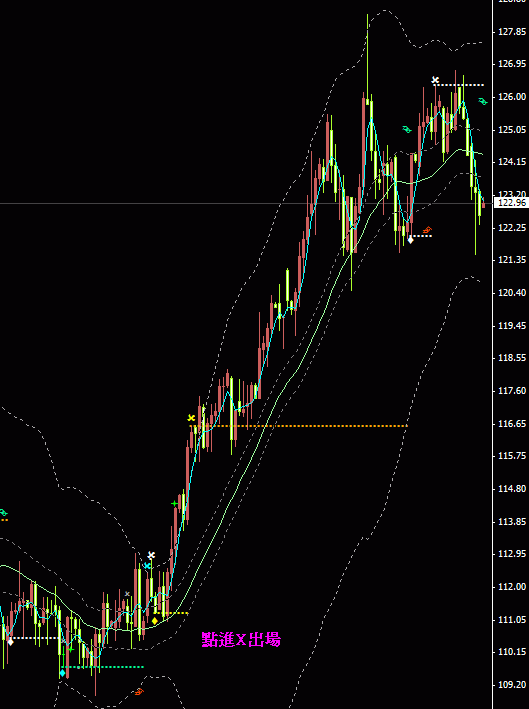The width and height of the screenshot is (529, 709).
Task: Select the green plus marker near 114.40
Action: click(174, 503)
